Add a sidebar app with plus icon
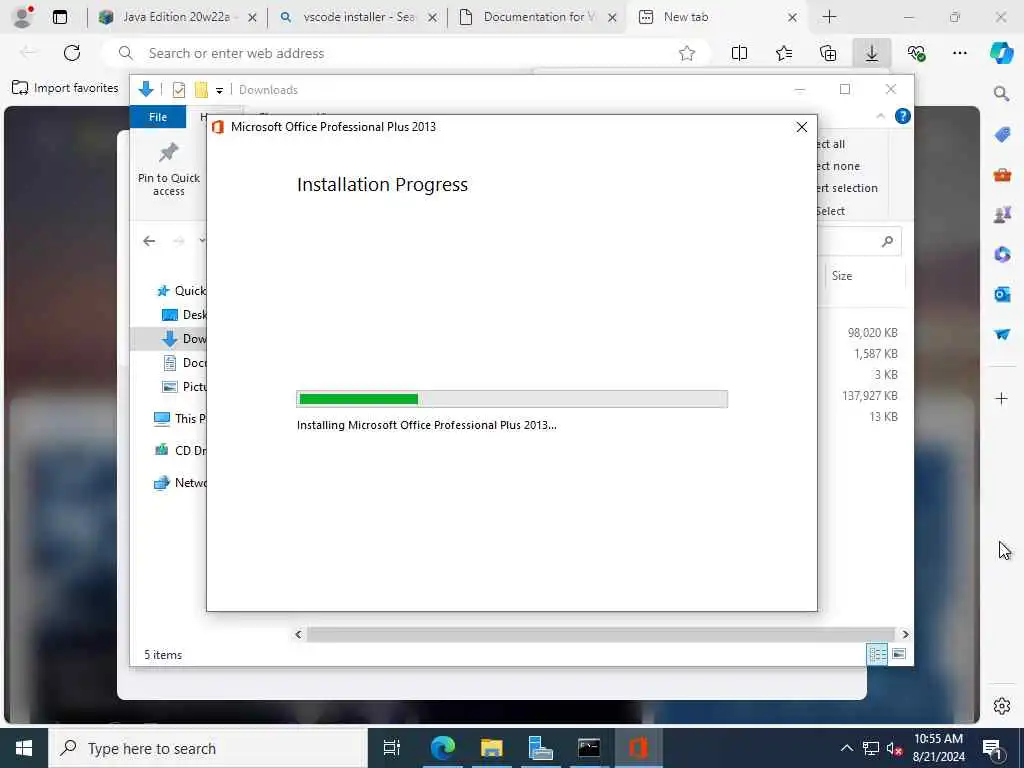This screenshot has width=1024, height=768. [x=1001, y=398]
